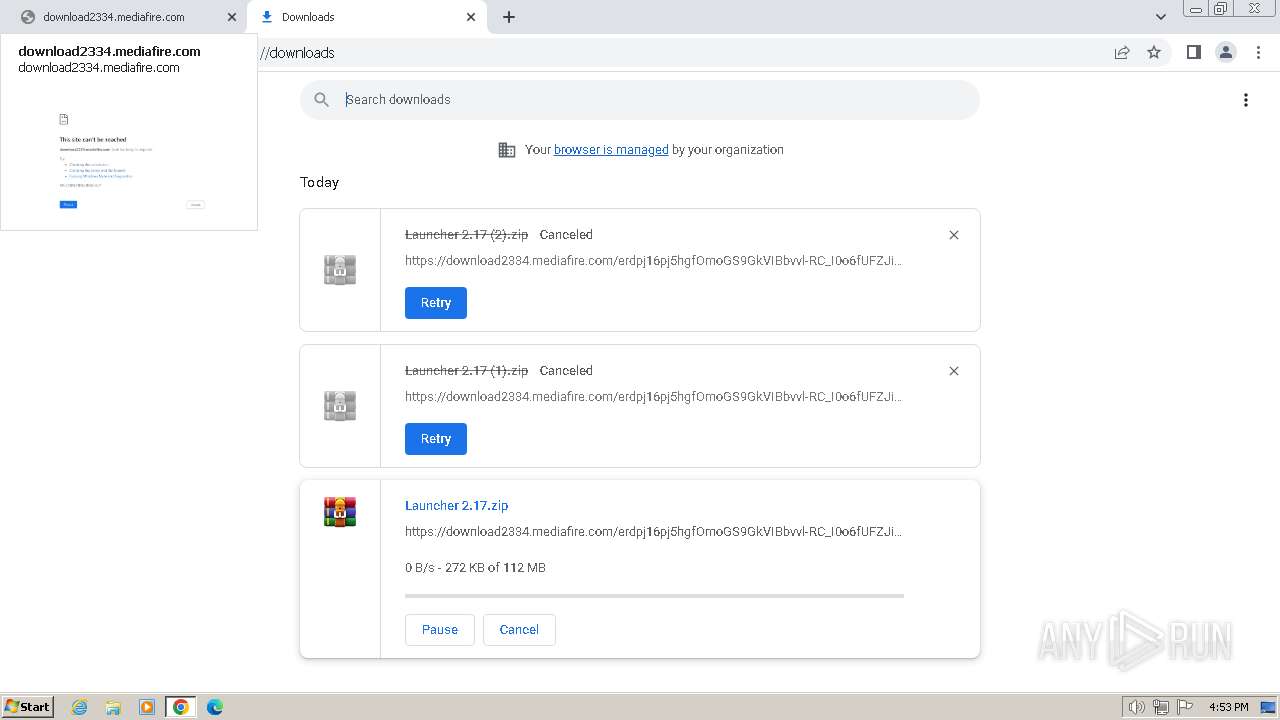Click the share page icon
This screenshot has height=720, width=1280.
(1122, 52)
